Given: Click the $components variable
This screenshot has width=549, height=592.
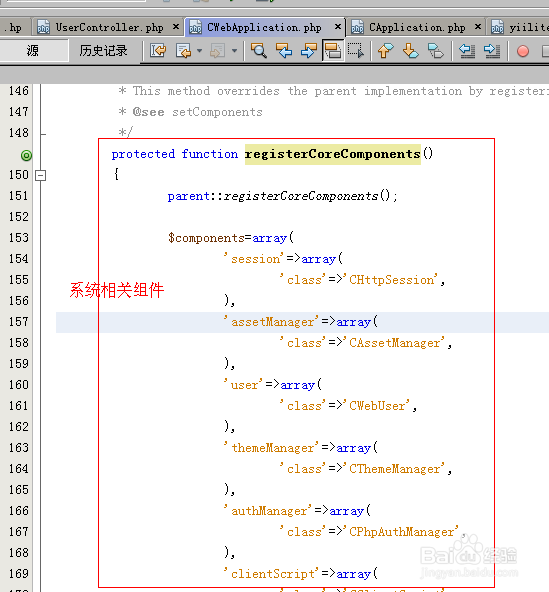Looking at the screenshot, I should click(206, 238).
